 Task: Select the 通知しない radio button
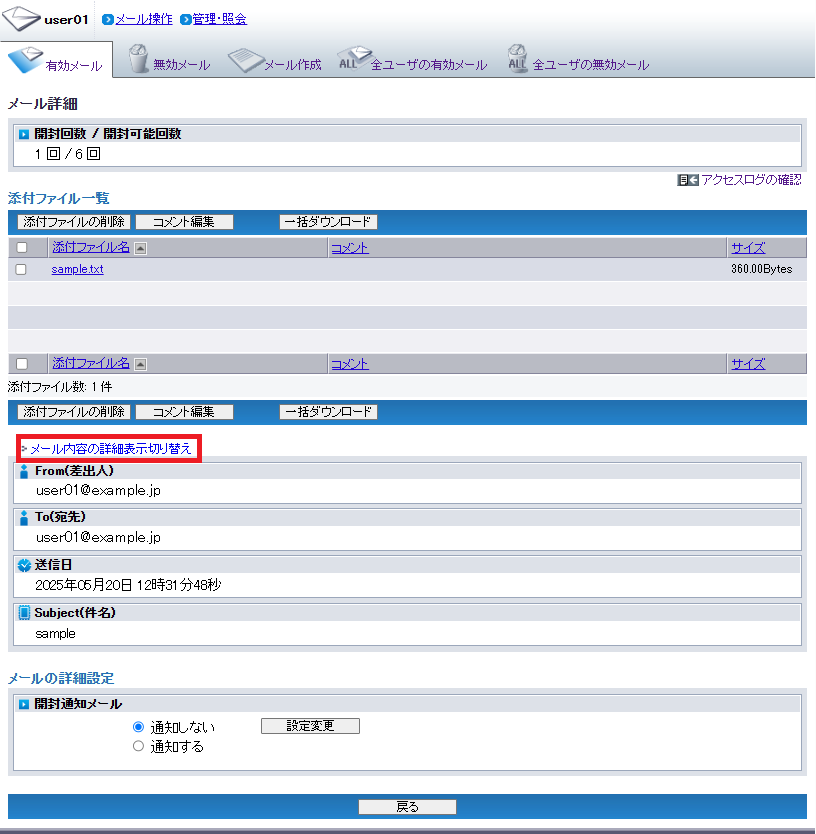point(138,727)
